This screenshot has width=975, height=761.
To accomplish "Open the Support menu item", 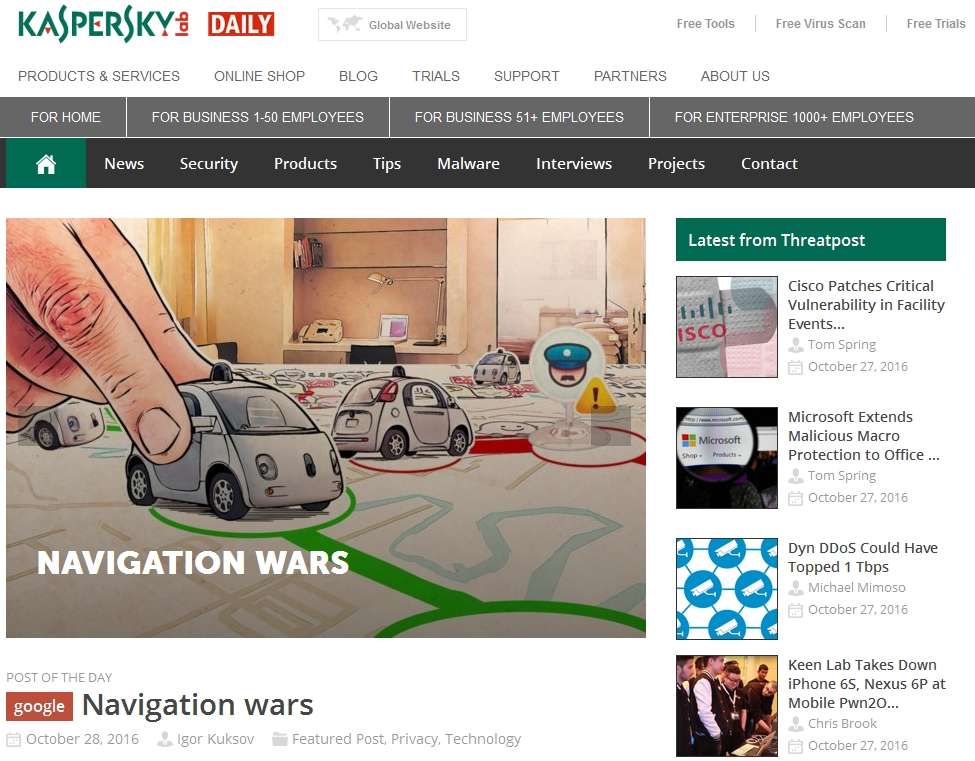I will click(x=527, y=76).
